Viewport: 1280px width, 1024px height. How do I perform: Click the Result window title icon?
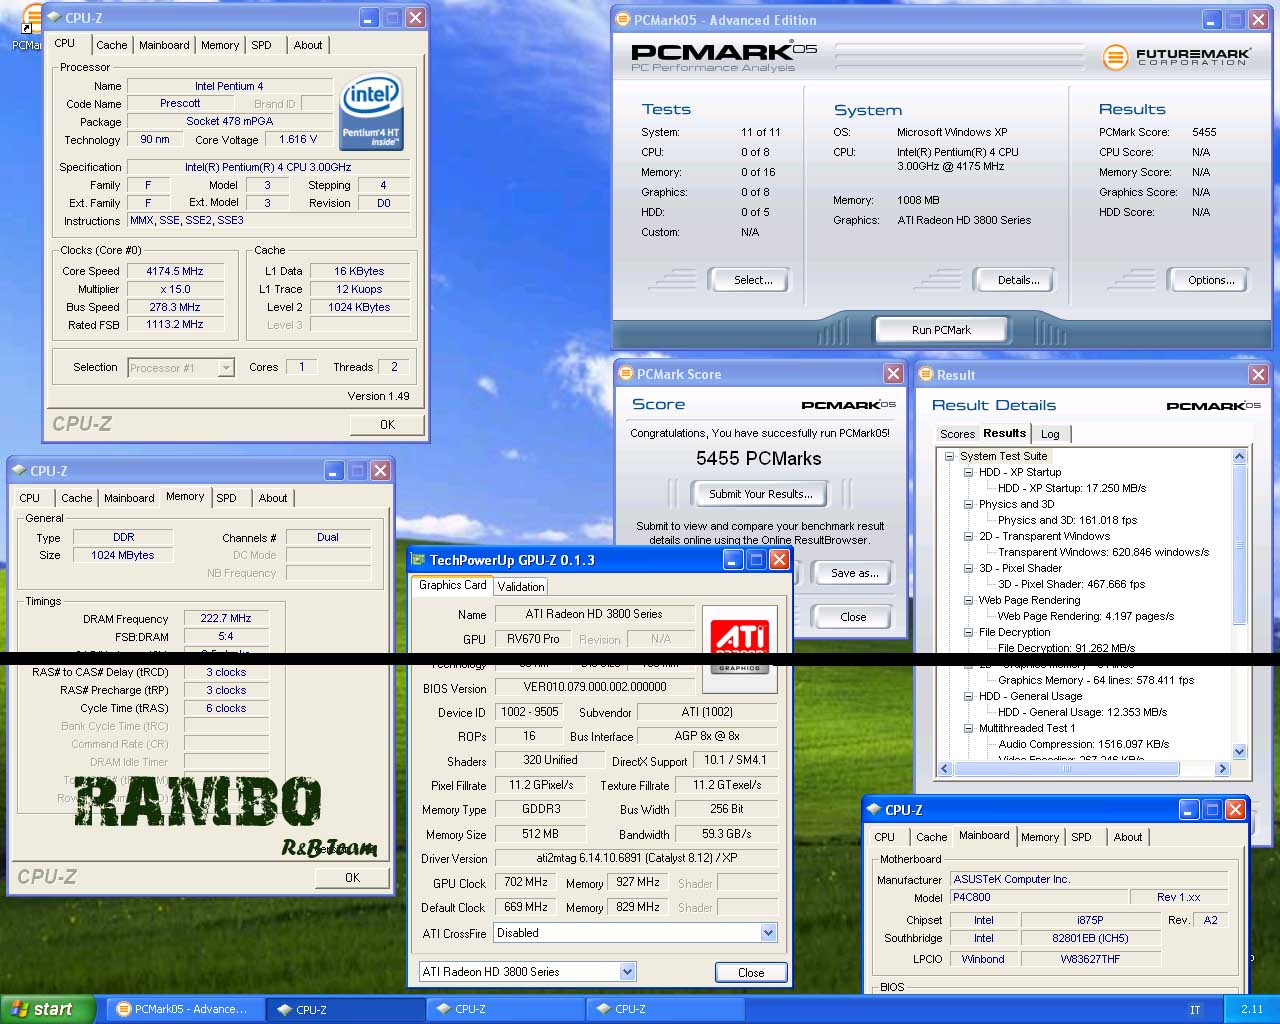926,375
